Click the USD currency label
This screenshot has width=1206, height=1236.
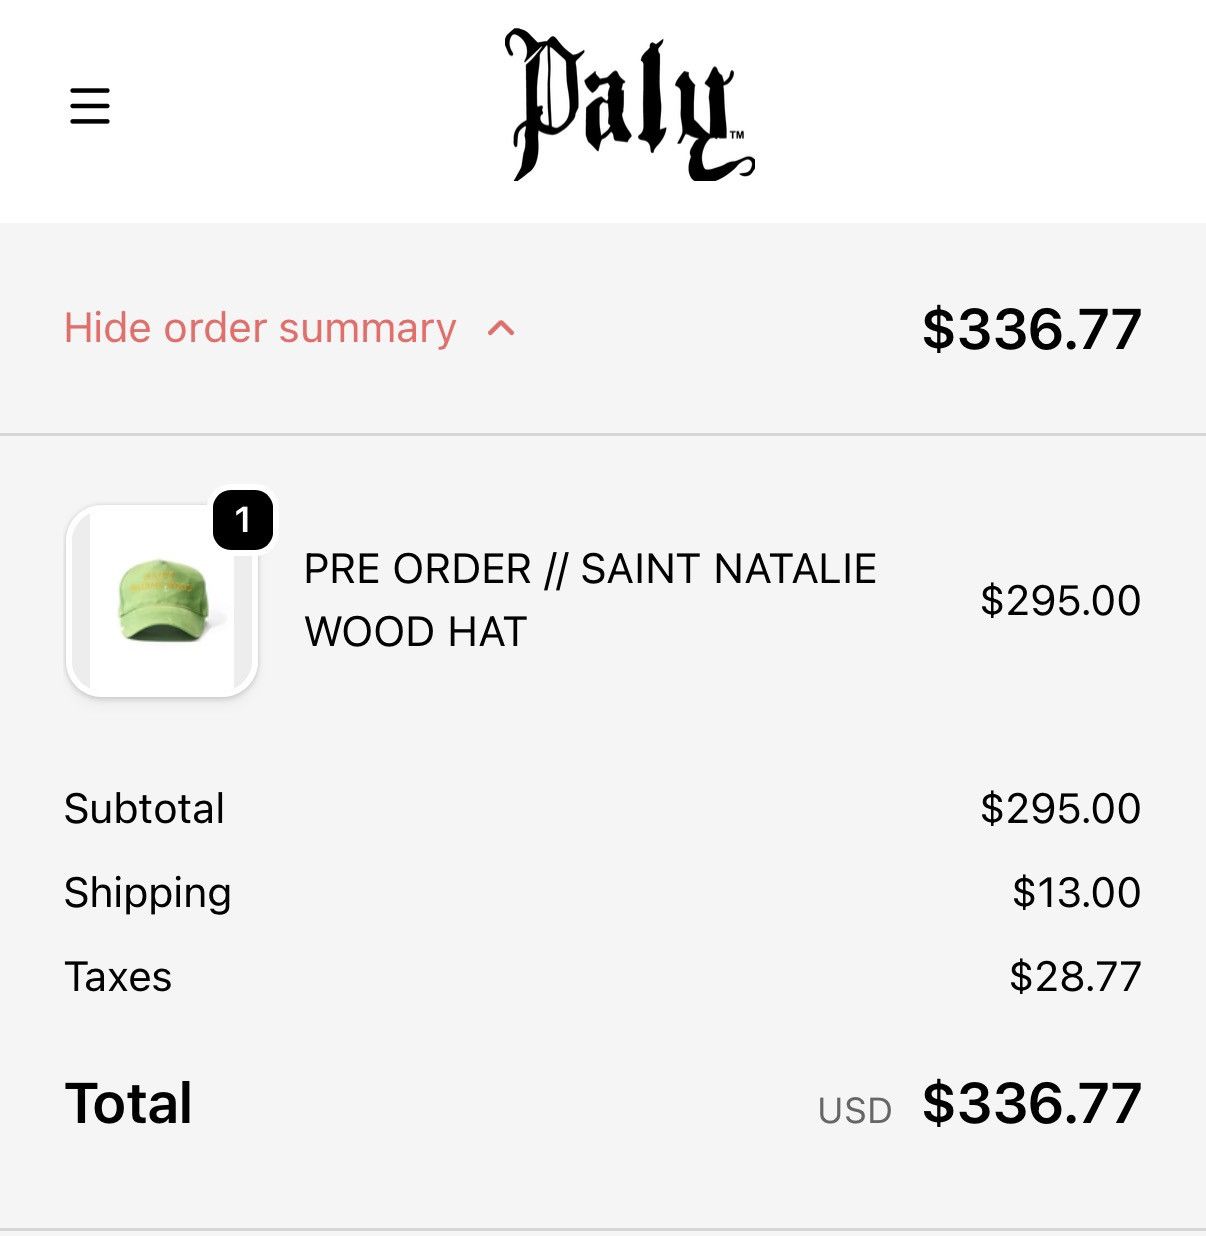[x=854, y=1111]
